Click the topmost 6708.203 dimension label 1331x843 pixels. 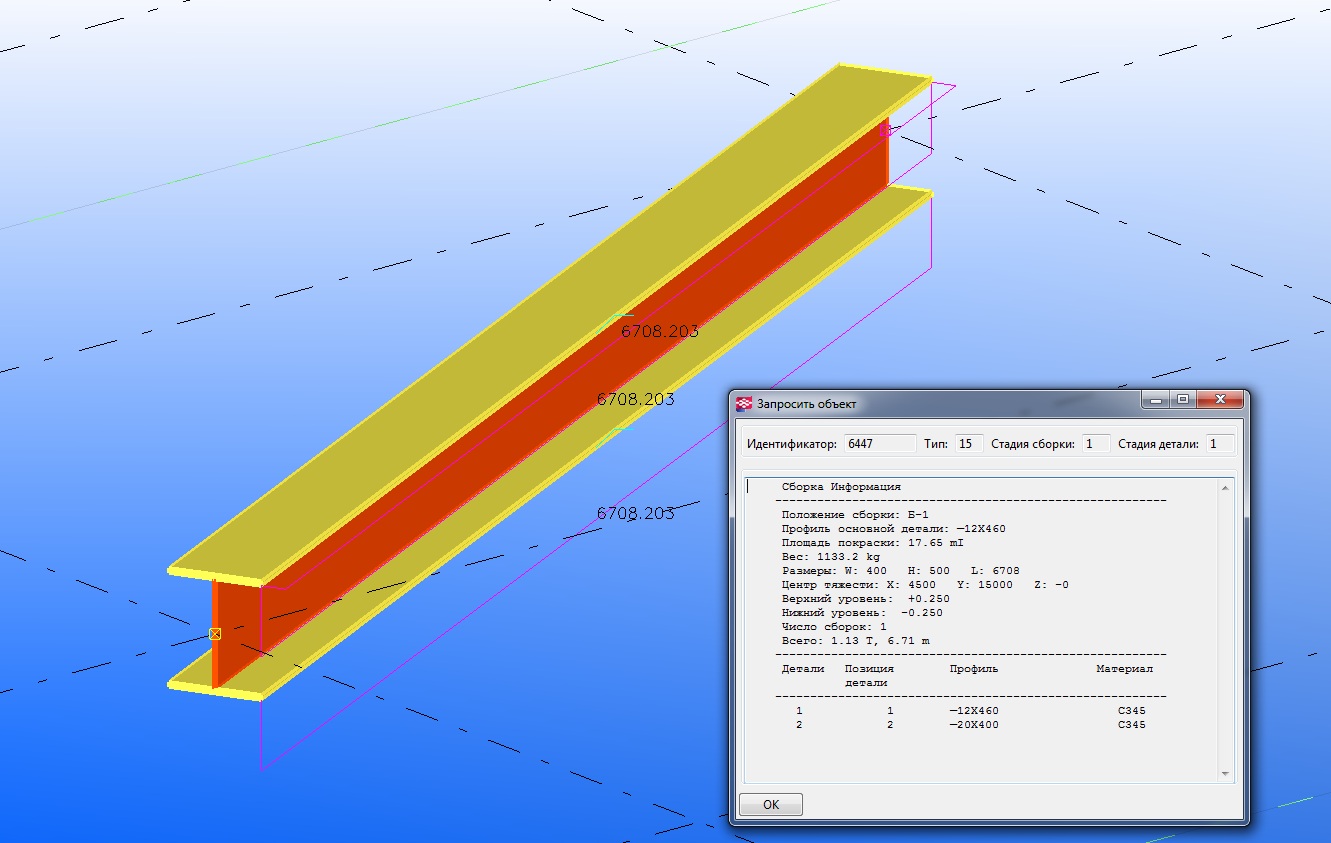coord(659,331)
